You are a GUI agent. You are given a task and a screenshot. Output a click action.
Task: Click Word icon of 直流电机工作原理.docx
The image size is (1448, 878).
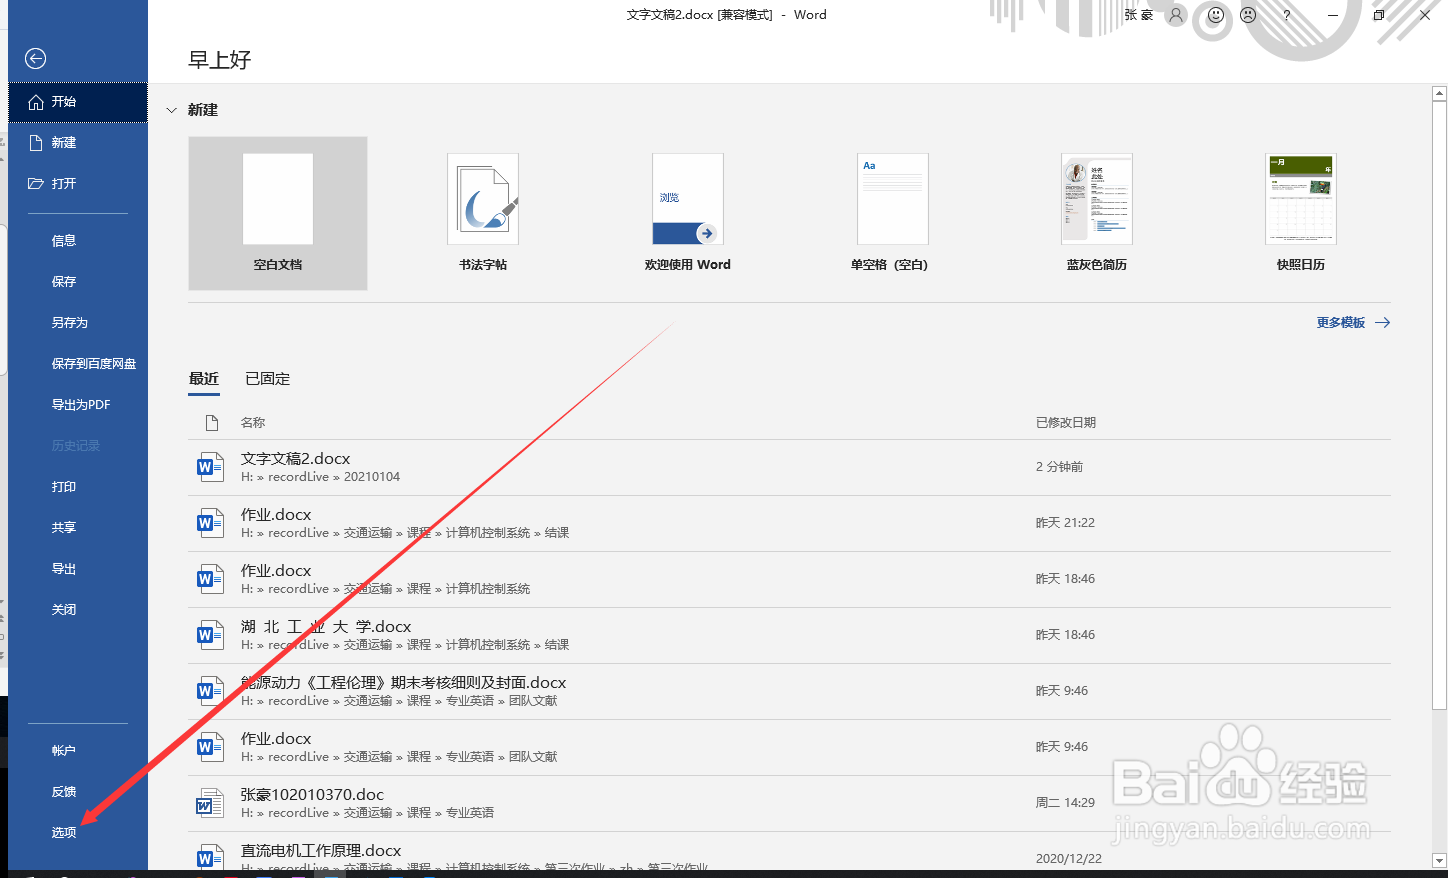208,858
